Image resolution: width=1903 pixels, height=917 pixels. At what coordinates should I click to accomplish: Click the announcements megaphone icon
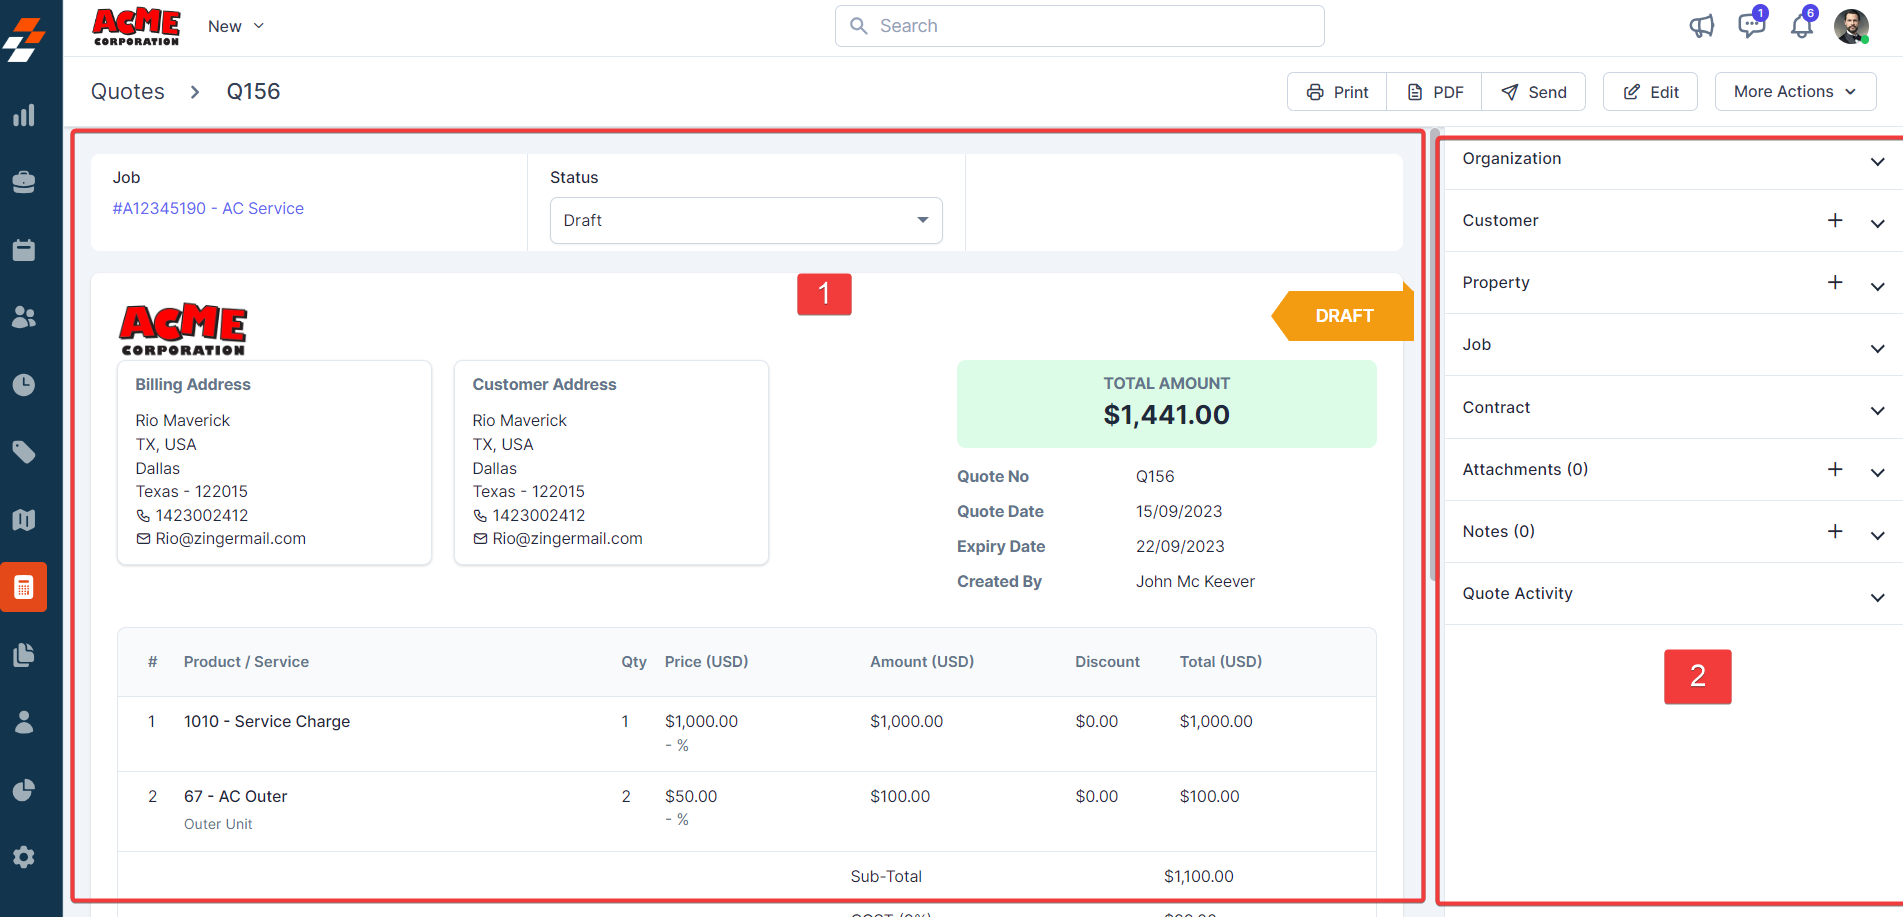(1701, 26)
